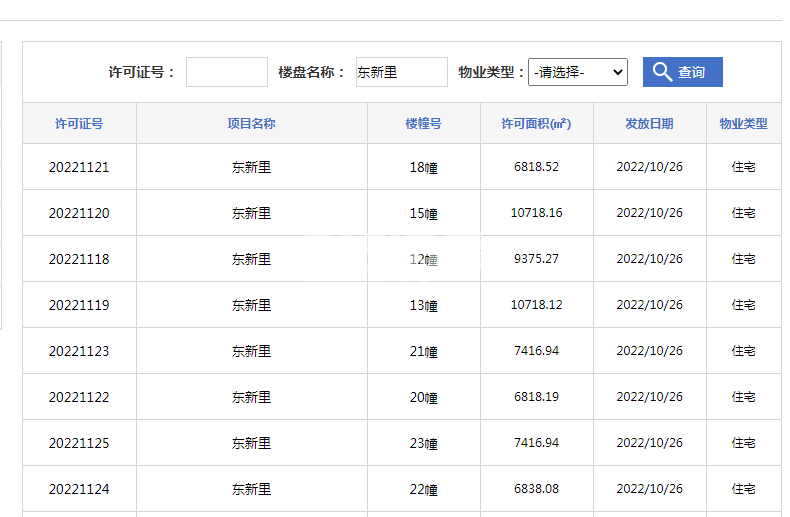The image size is (790, 517).
Task: Click date 2022/10/26 in row 20221124
Action: point(649,489)
